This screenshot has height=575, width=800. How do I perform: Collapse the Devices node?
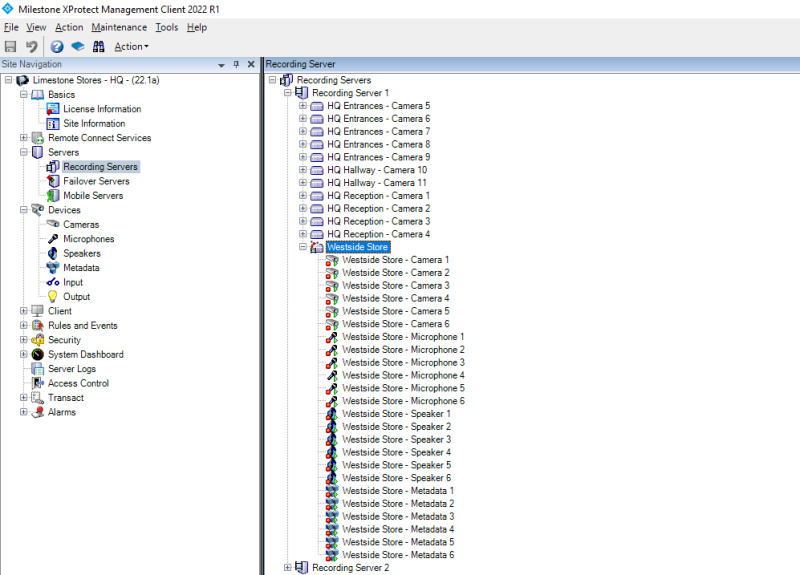(23, 210)
